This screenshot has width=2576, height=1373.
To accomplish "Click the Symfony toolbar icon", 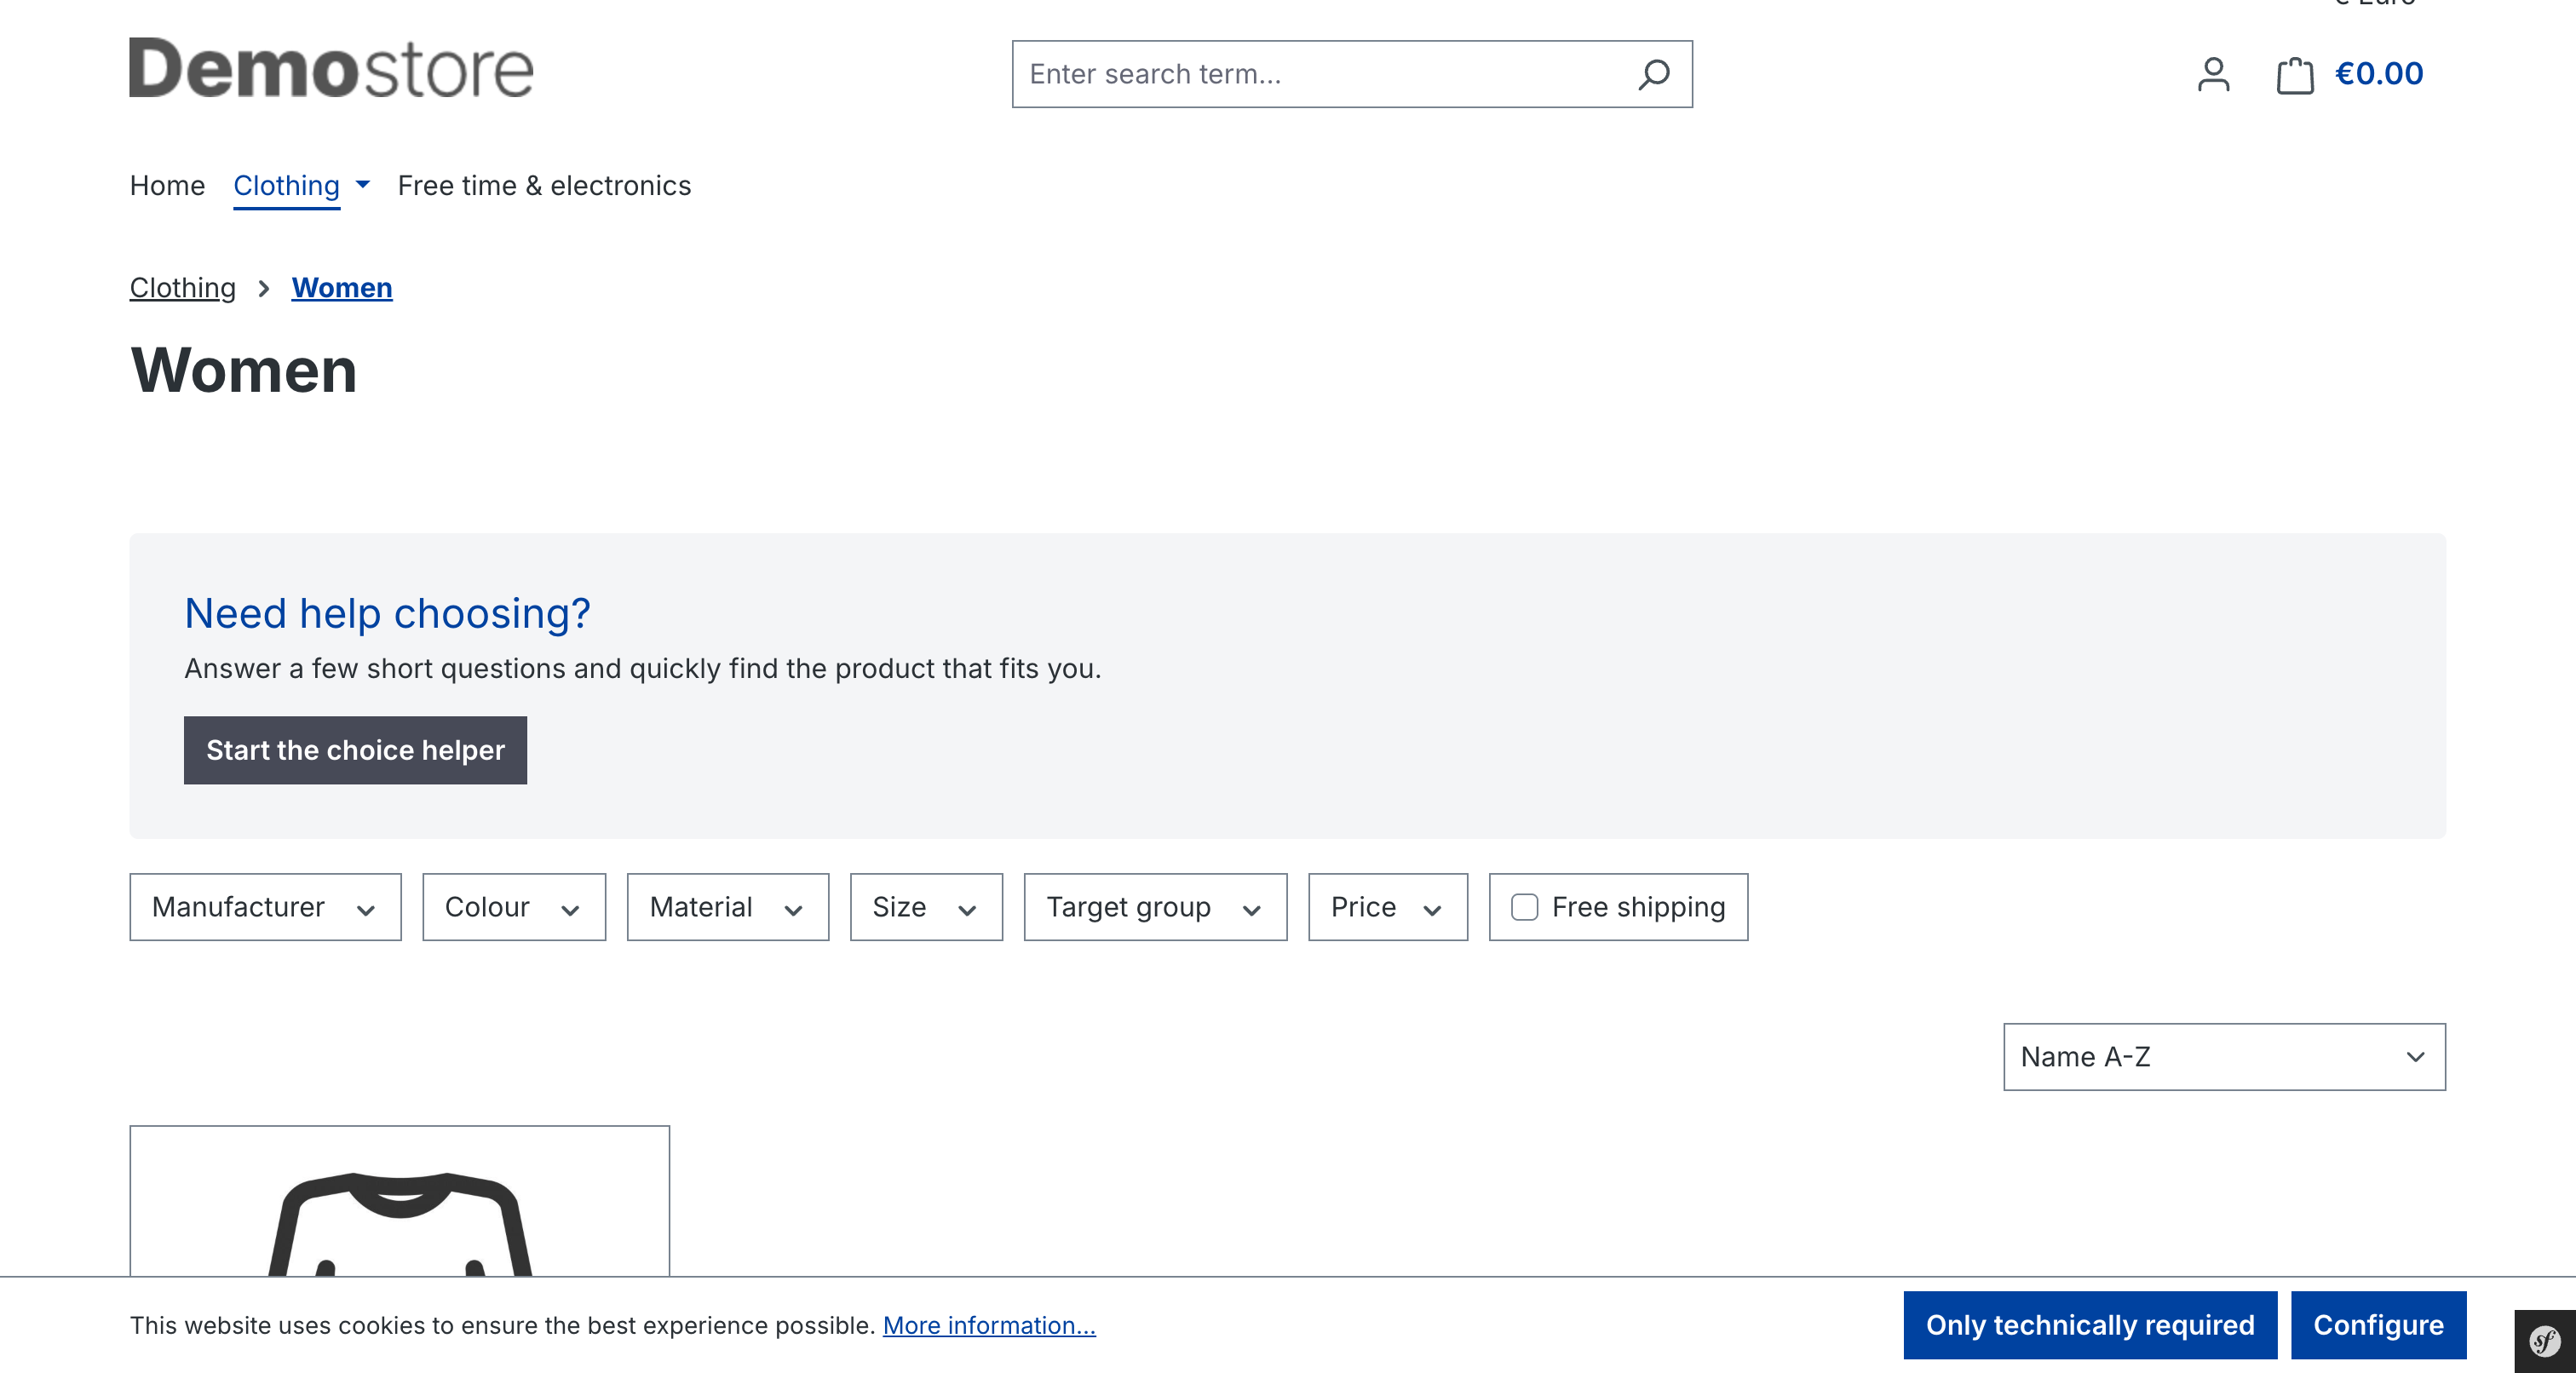I will tap(2545, 1341).
